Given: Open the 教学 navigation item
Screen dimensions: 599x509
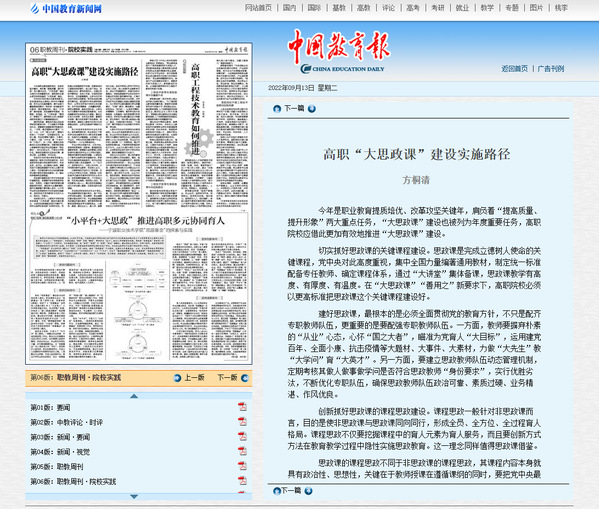Looking at the screenshot, I should point(487,8).
